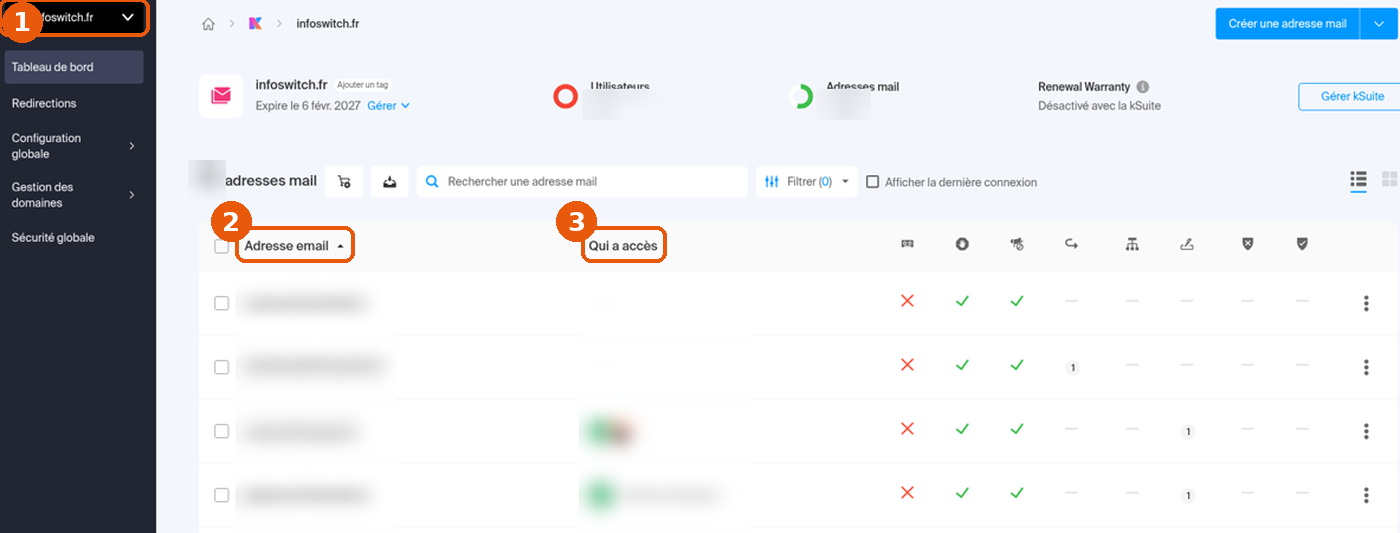Click the shield with X column icon
1400x533 pixels.
[1247, 244]
